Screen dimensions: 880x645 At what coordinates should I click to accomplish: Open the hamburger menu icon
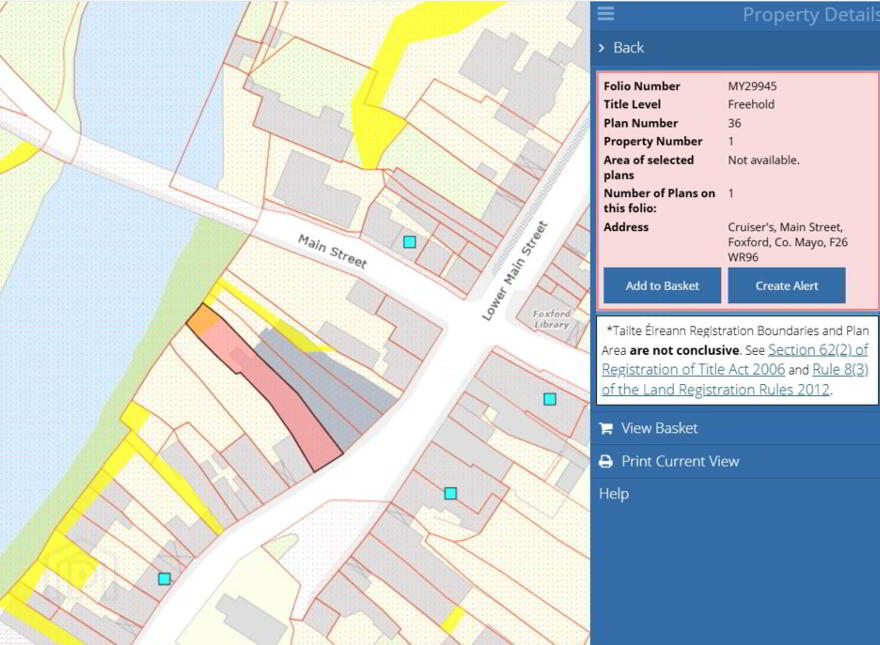click(x=606, y=13)
